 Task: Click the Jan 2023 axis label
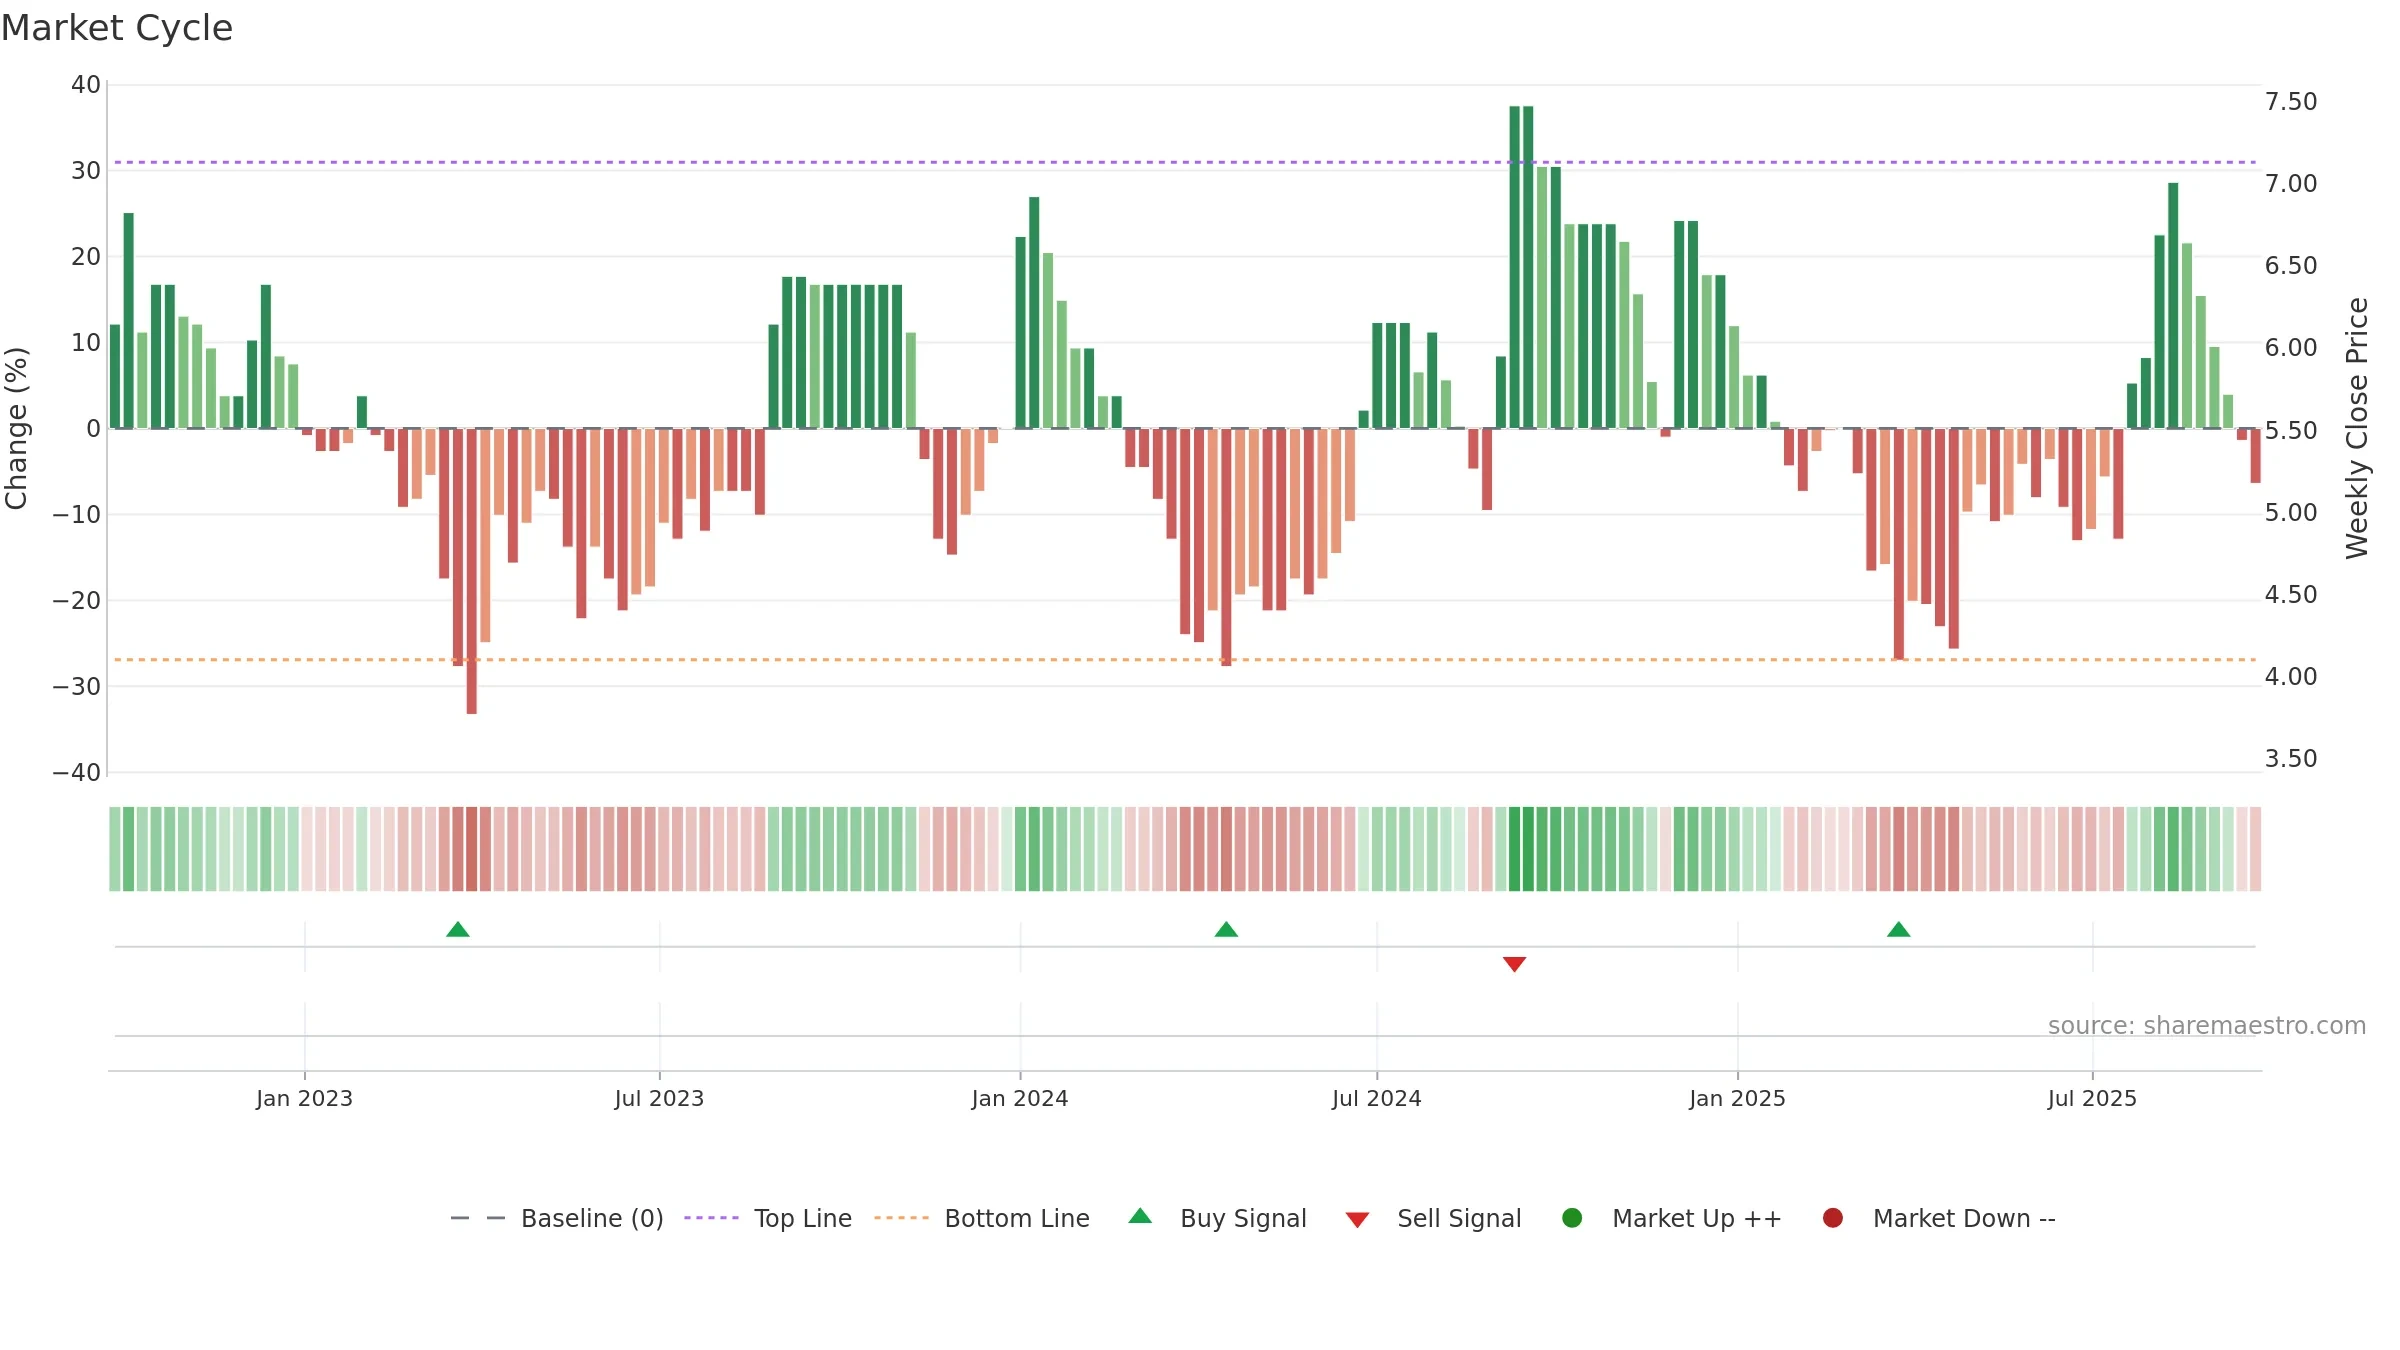pos(304,1099)
